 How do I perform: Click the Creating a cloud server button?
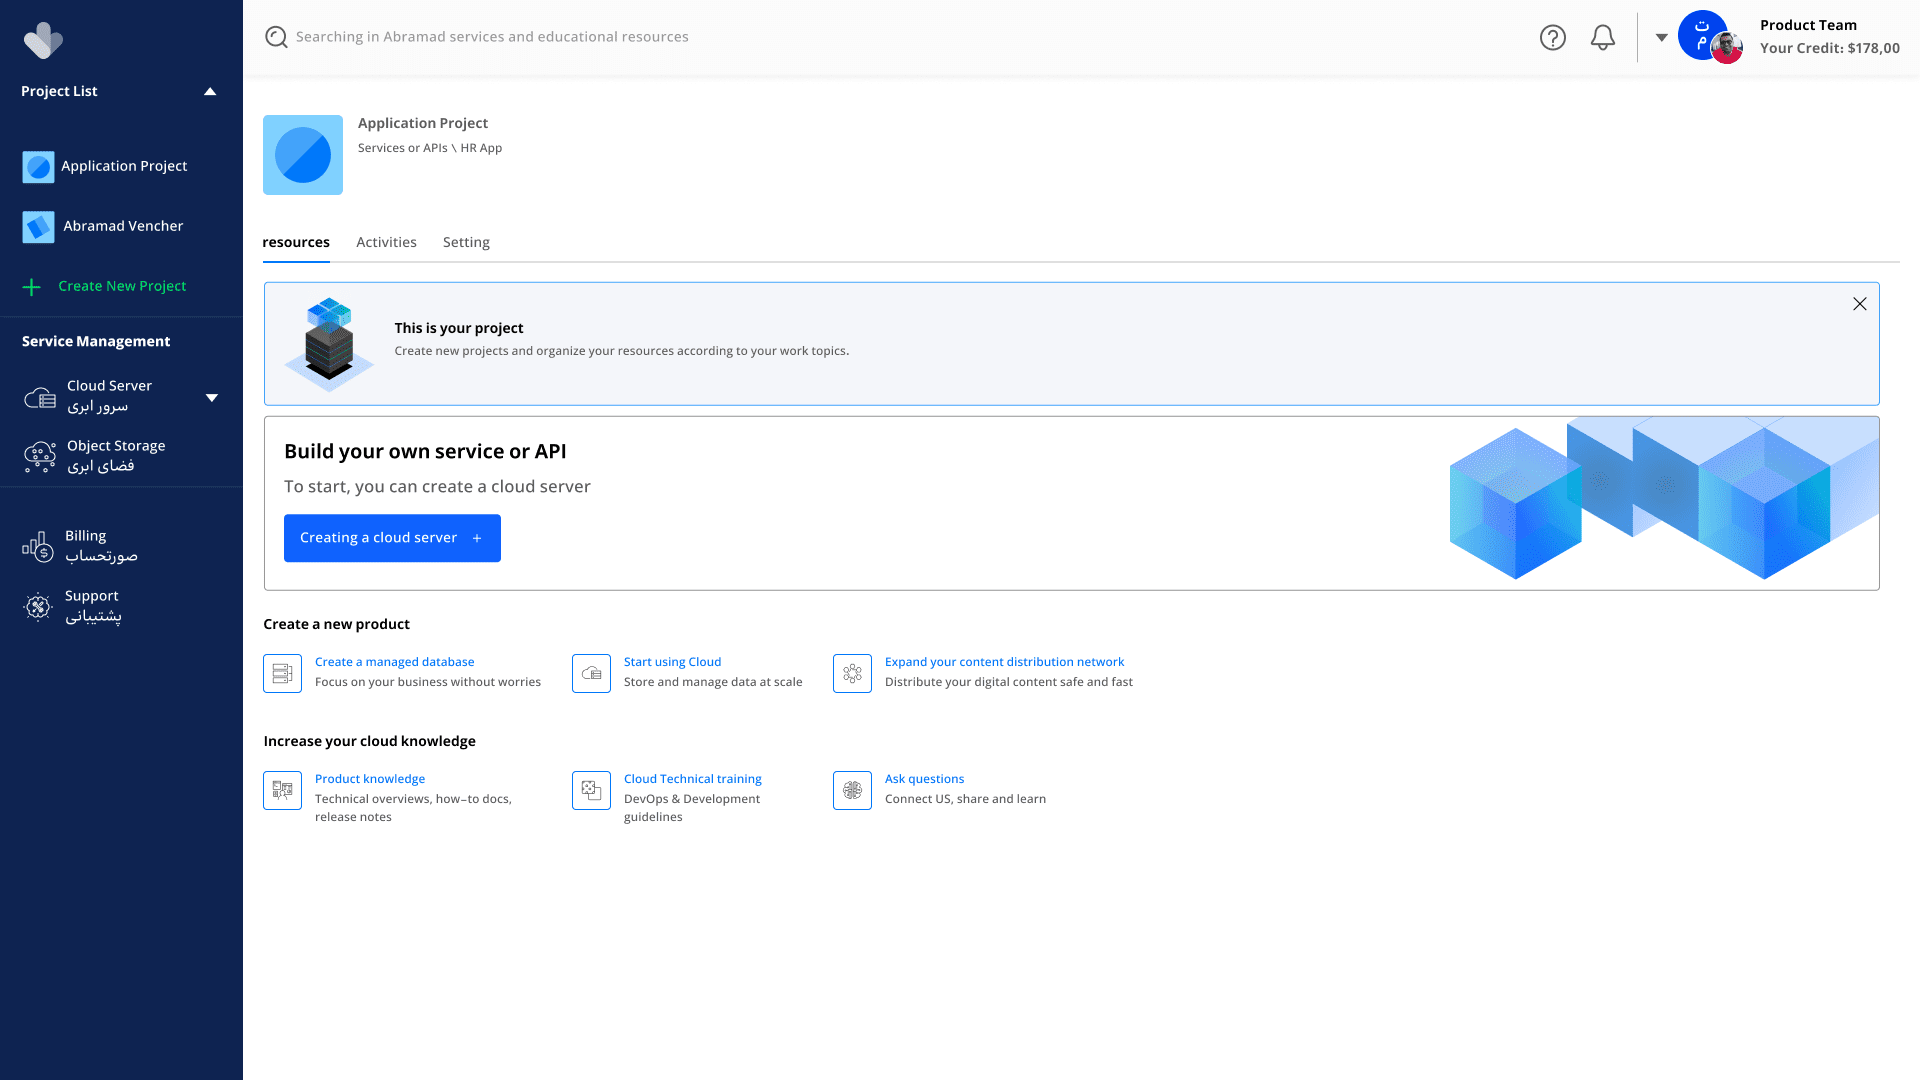click(x=392, y=538)
